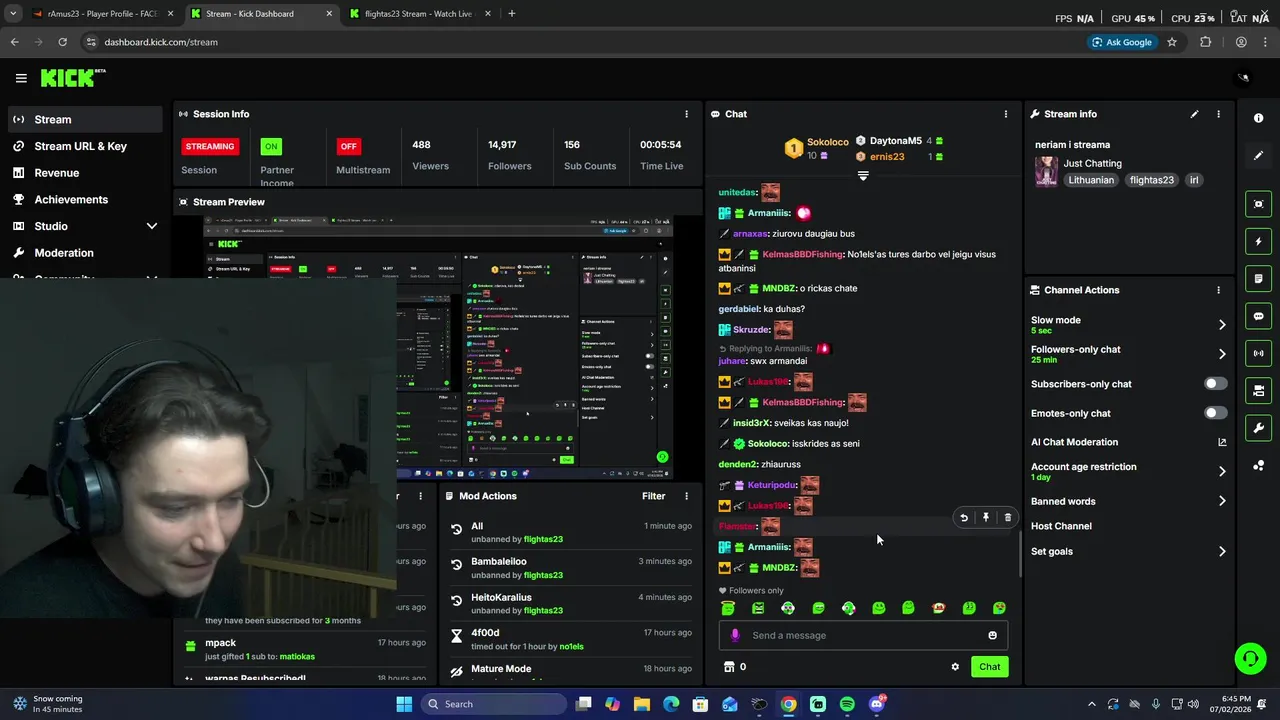1280x720 pixels.
Task: Click the shop icon below the message box
Action: [729, 667]
